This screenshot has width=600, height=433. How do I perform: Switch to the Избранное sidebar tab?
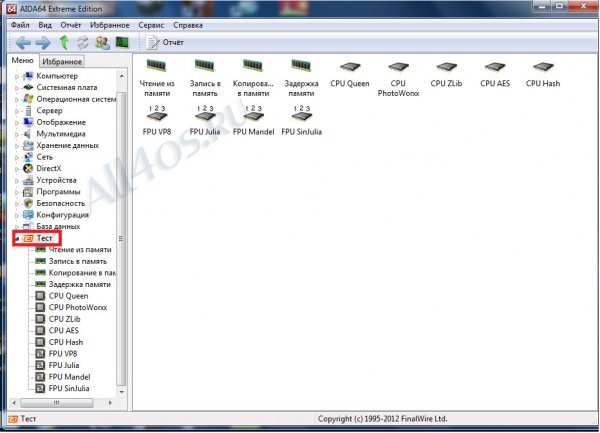tap(62, 61)
